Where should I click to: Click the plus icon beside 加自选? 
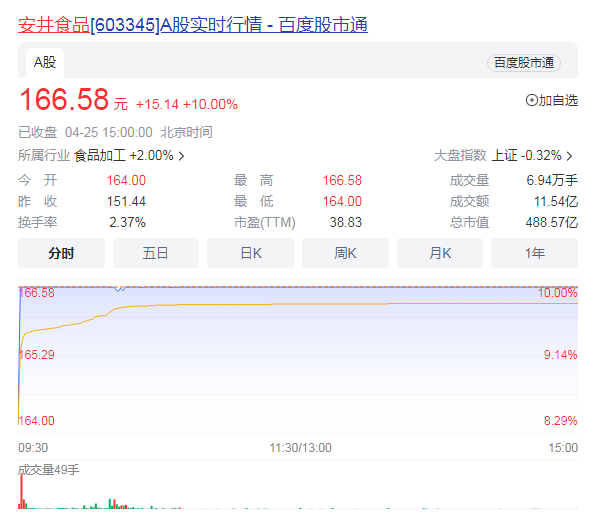[x=531, y=100]
